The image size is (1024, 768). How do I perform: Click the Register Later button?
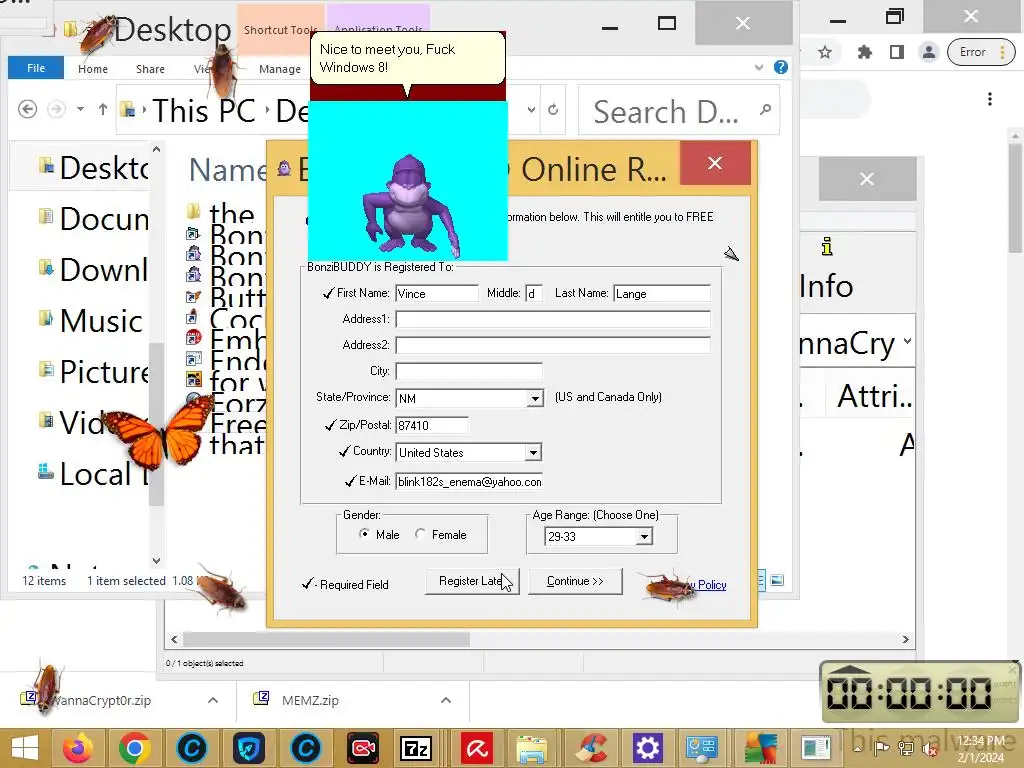coord(472,581)
